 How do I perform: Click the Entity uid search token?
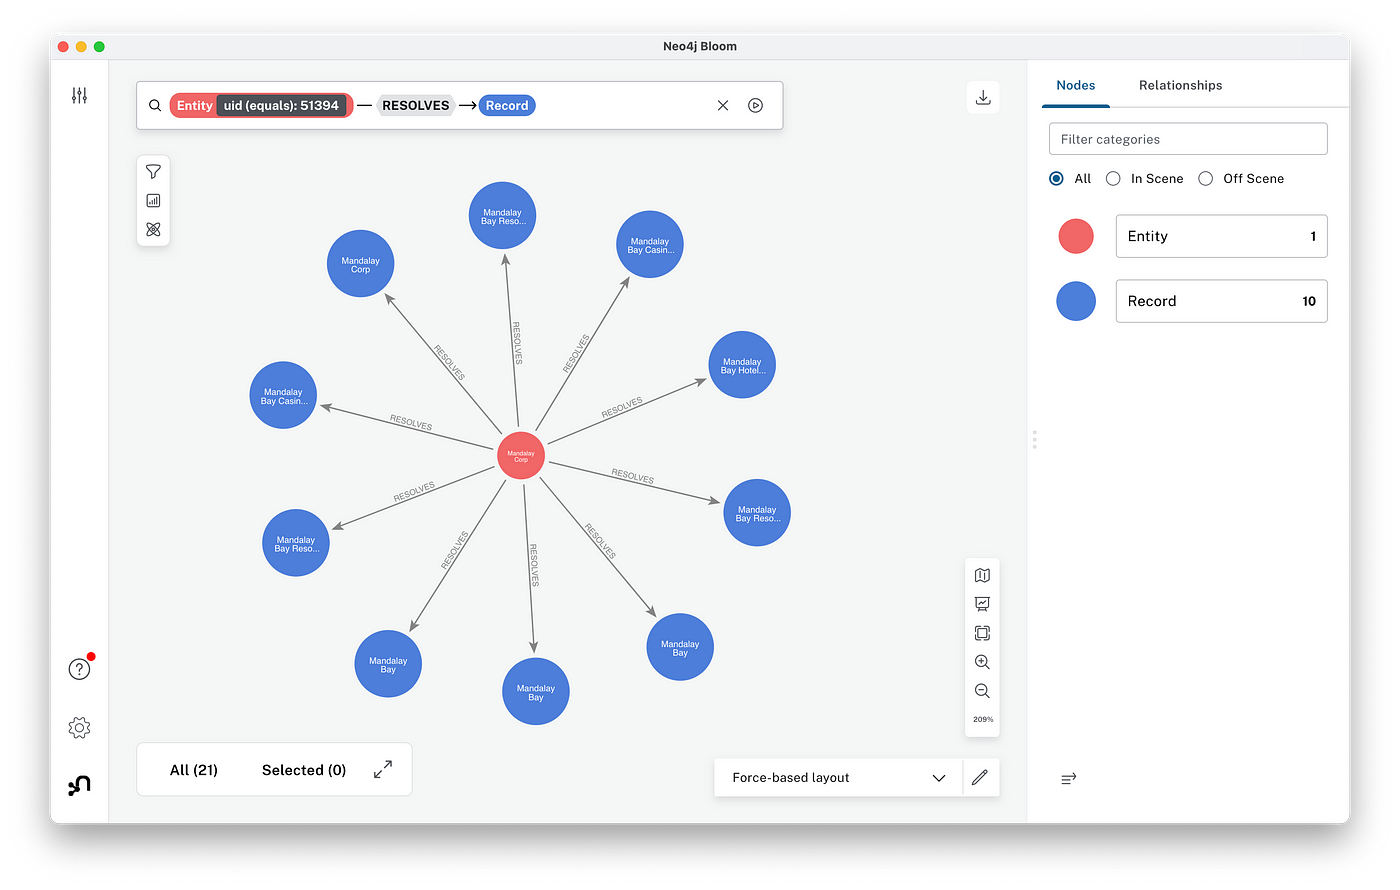pyautogui.click(x=261, y=105)
